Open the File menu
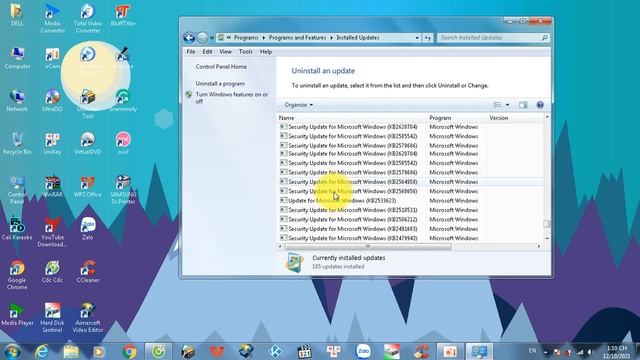 point(191,52)
